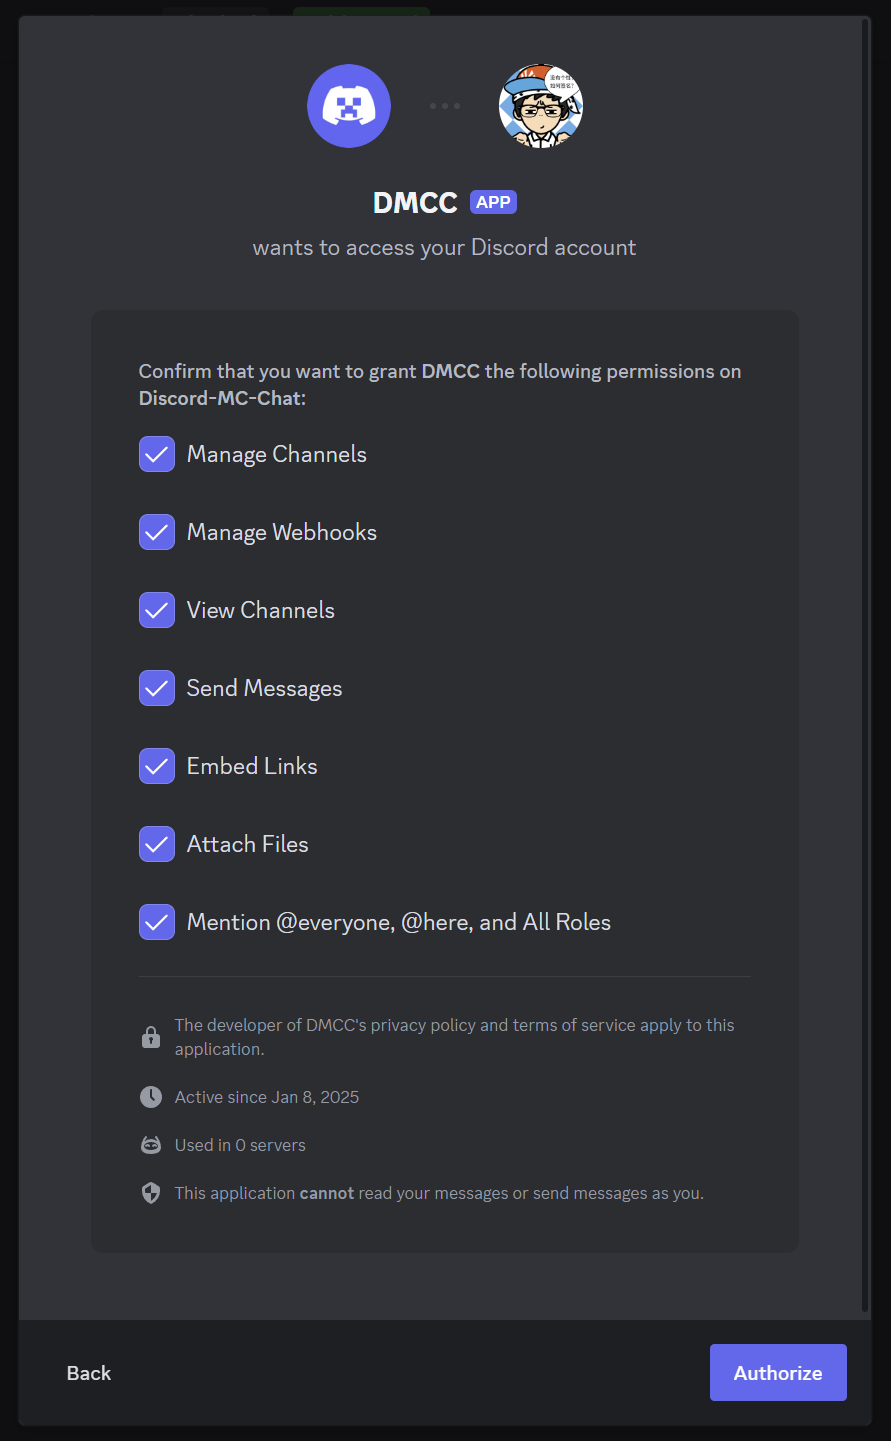Click the padlock privacy policy icon
891x1441 pixels.
pyautogui.click(x=151, y=1037)
